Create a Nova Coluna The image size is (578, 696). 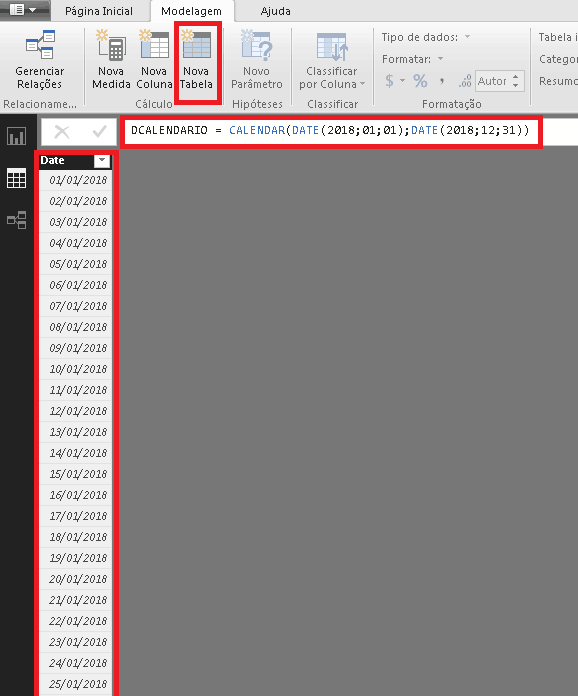pyautogui.click(x=154, y=60)
